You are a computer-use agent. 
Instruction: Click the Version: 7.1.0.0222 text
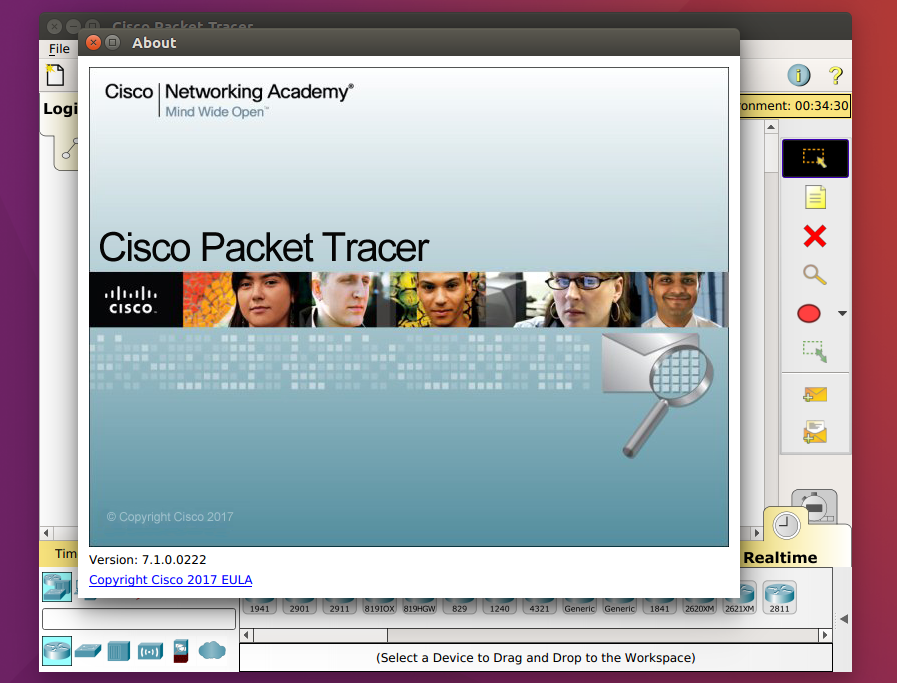(x=148, y=559)
